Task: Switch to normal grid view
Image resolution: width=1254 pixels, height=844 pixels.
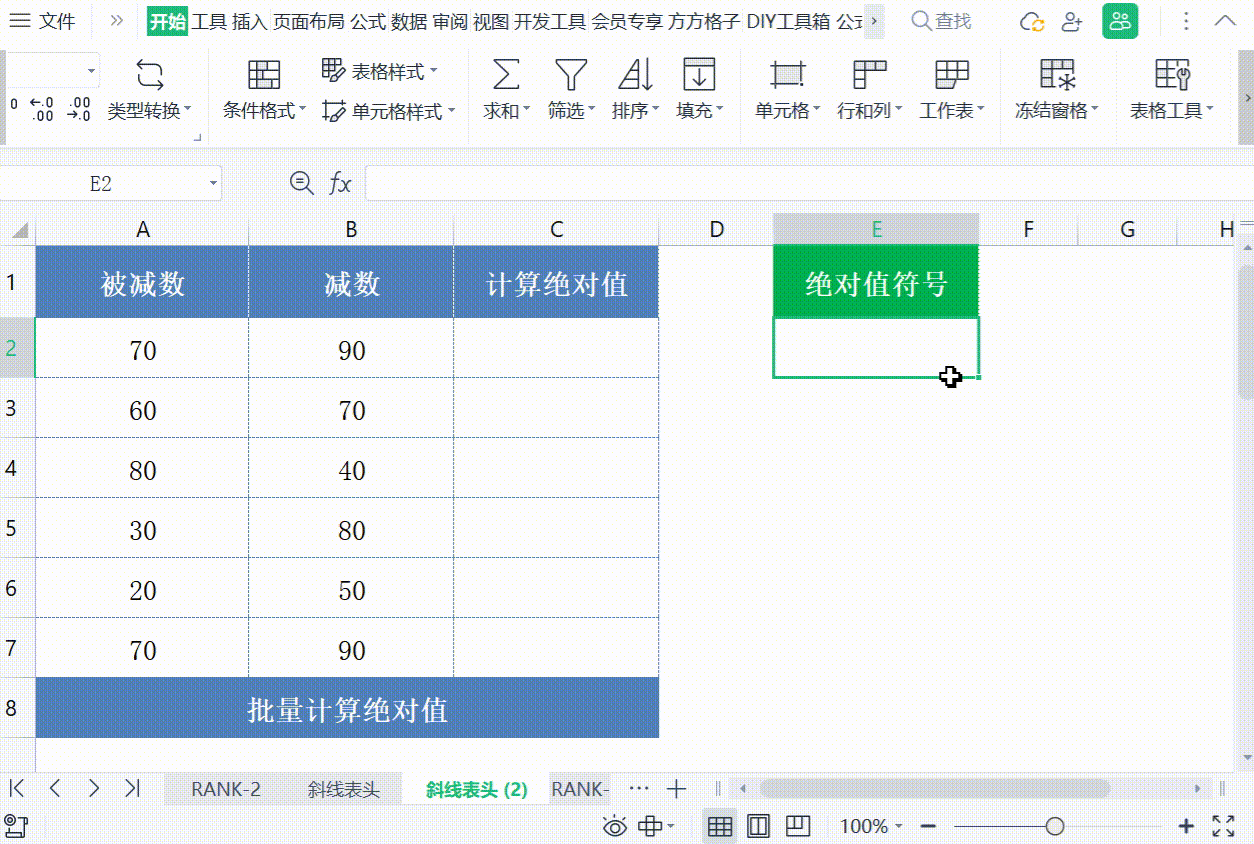Action: click(720, 826)
